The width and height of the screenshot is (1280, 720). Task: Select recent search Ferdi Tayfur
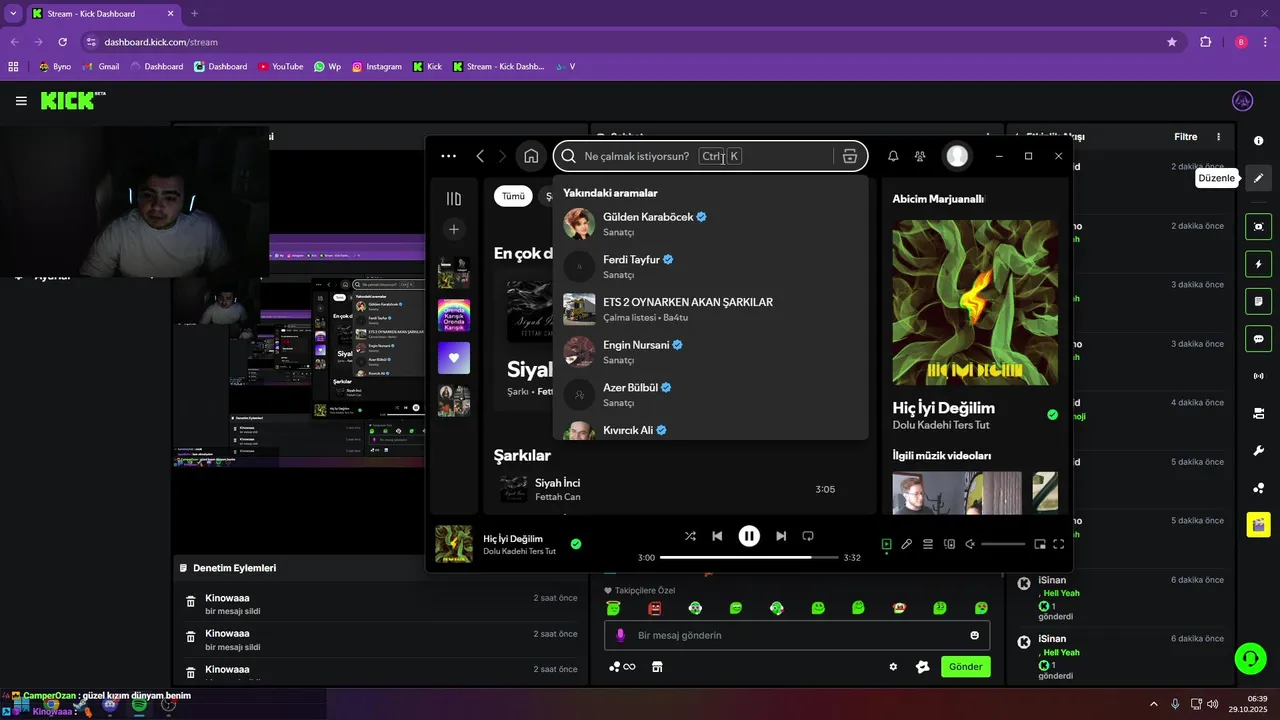click(710, 266)
